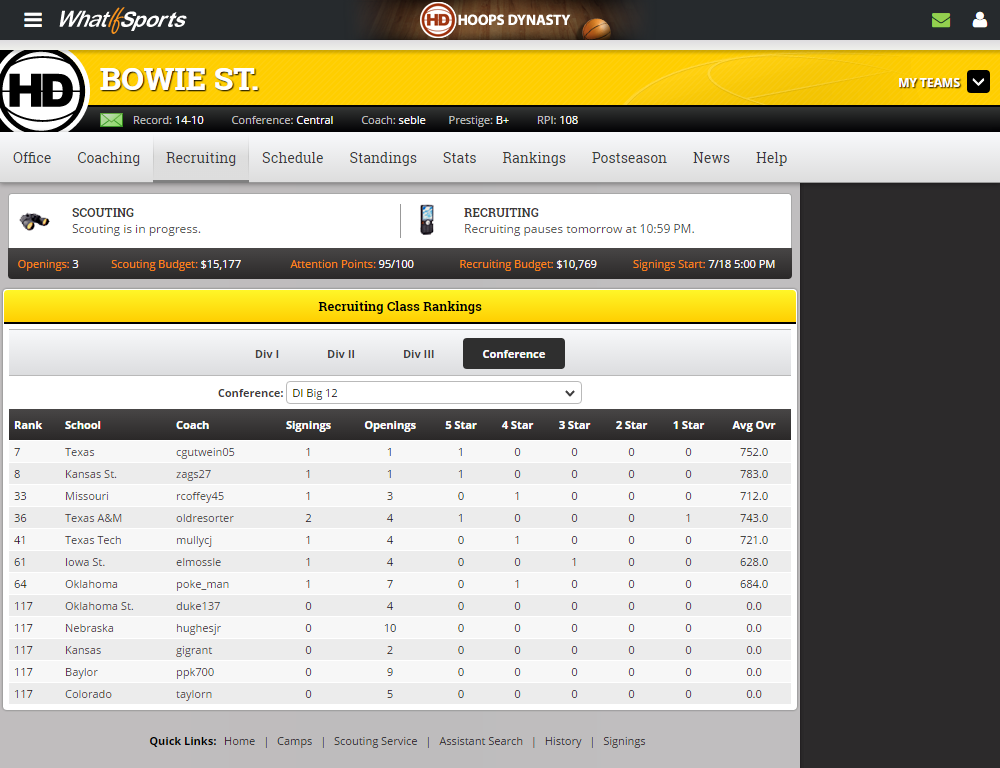1000x768 pixels.
Task: Click the recruiting phone icon
Action: coord(428,220)
